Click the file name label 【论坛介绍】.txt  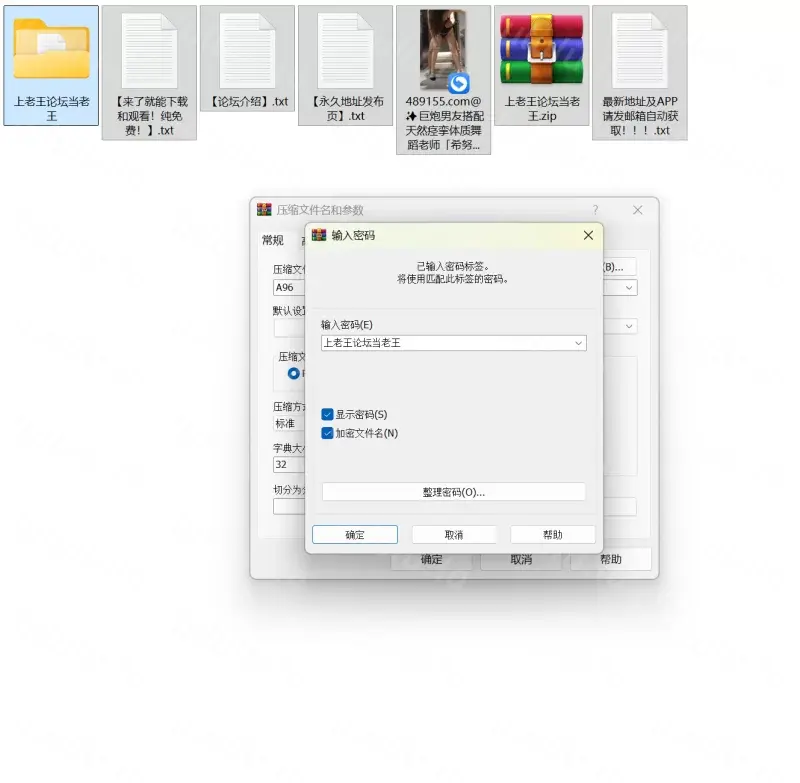(x=247, y=102)
